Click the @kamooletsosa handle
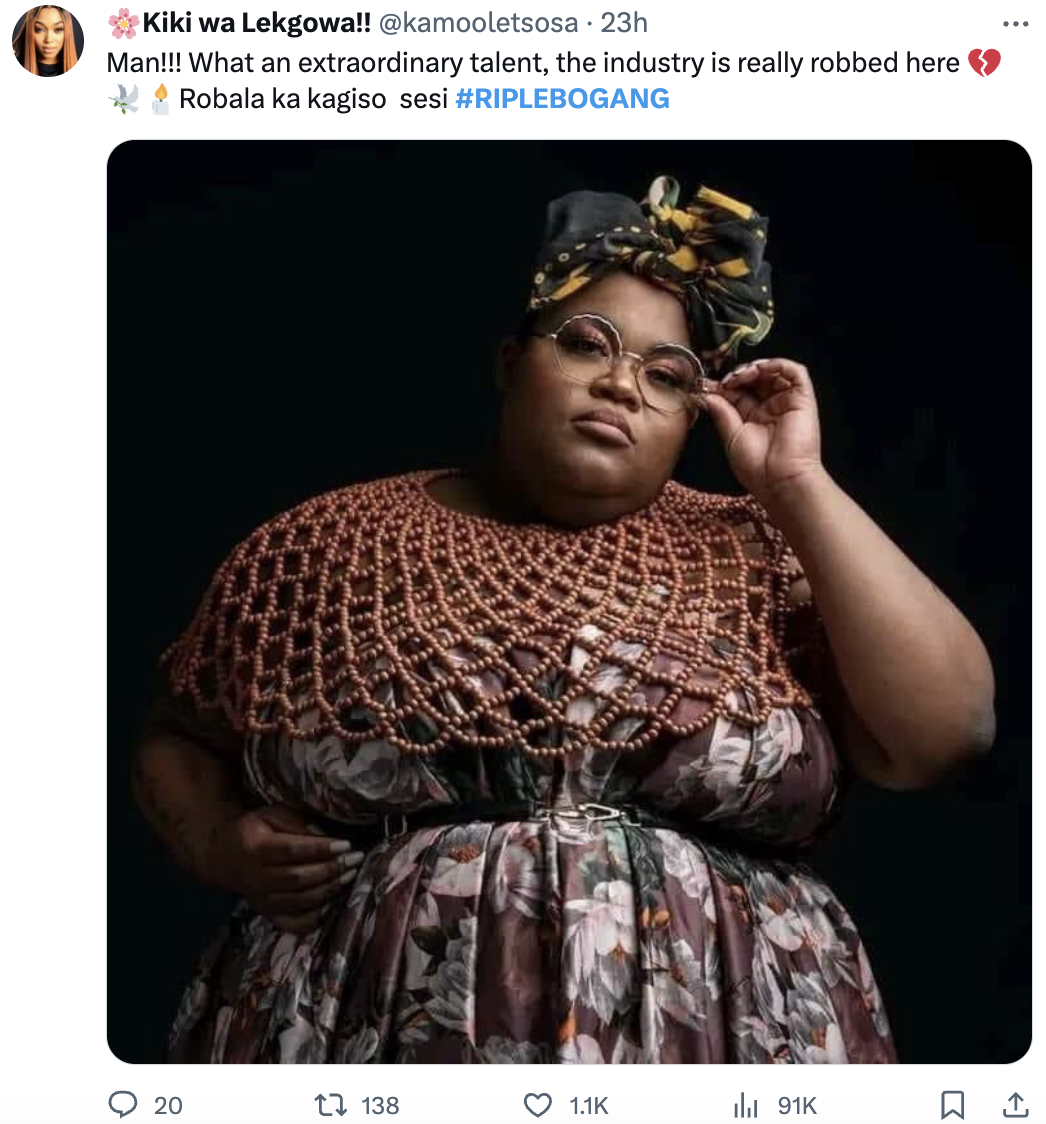 tap(478, 23)
